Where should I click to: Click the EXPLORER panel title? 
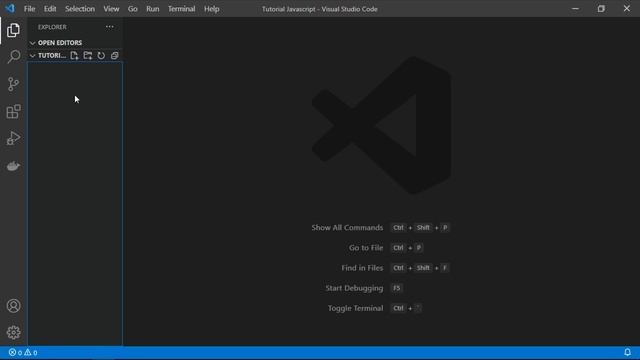pos(52,27)
